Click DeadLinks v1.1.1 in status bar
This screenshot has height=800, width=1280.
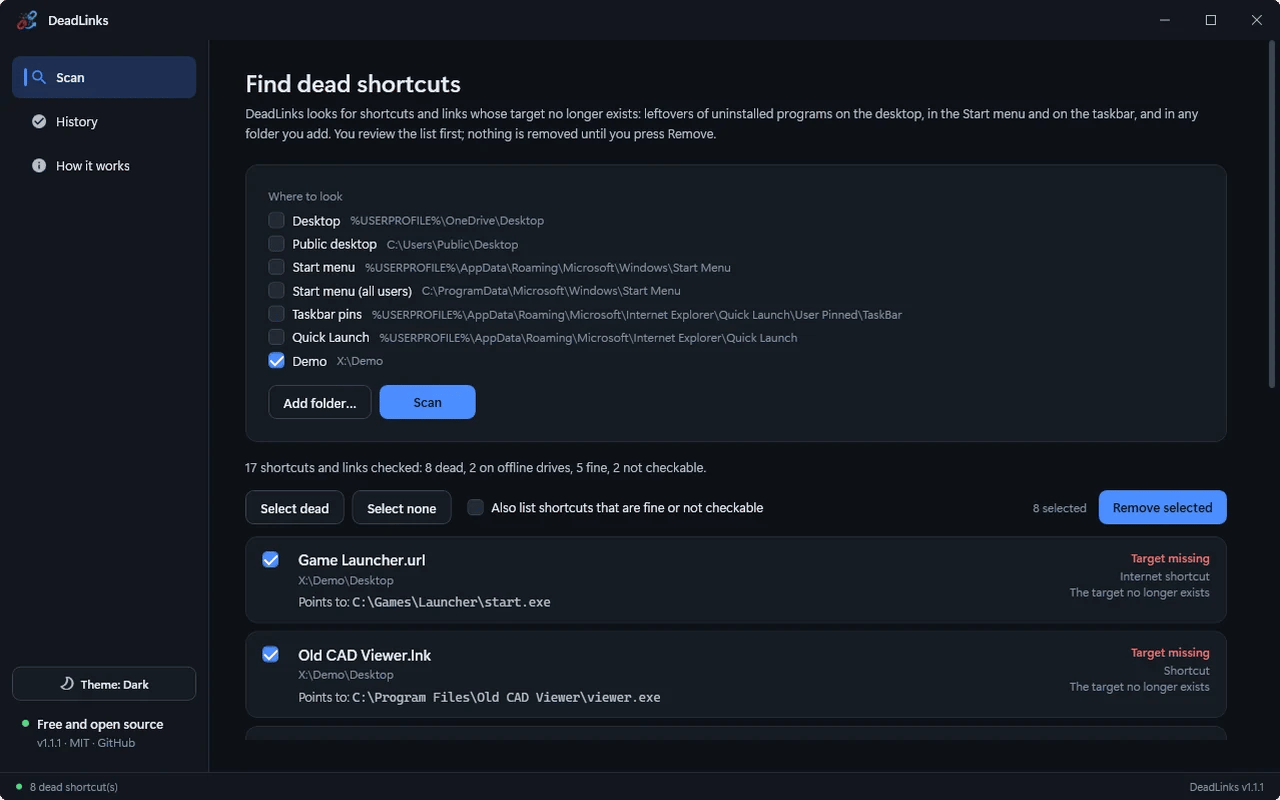point(1227,787)
